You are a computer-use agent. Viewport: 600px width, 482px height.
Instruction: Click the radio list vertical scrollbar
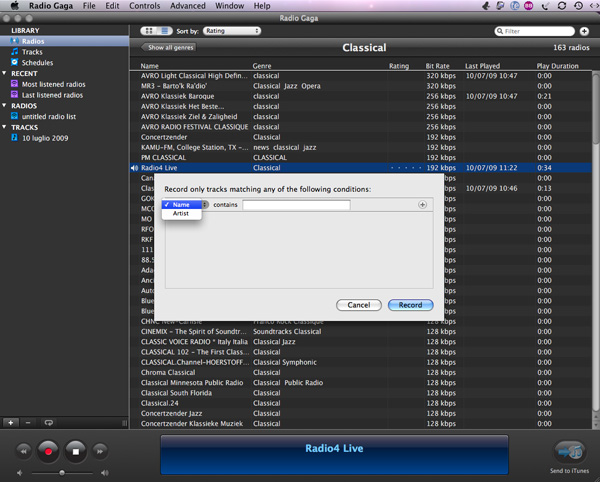pyautogui.click(x=596, y=109)
